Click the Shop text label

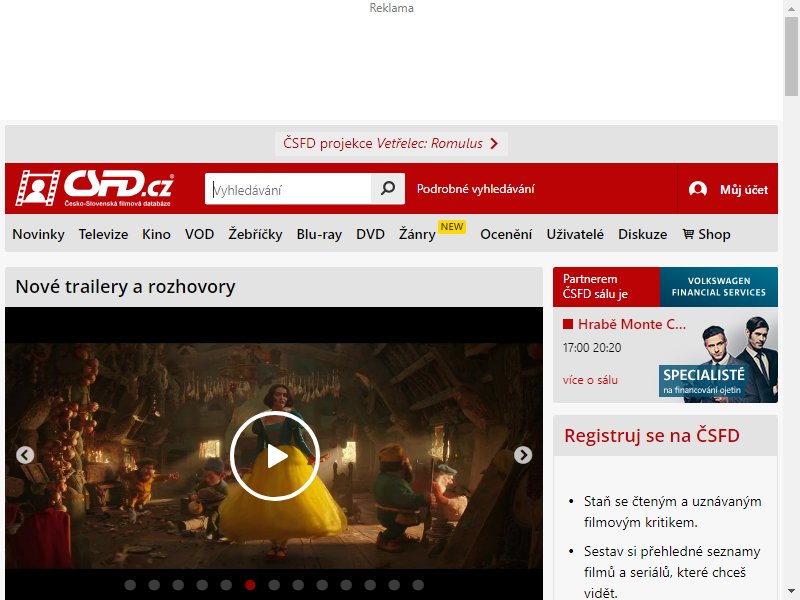[714, 234]
